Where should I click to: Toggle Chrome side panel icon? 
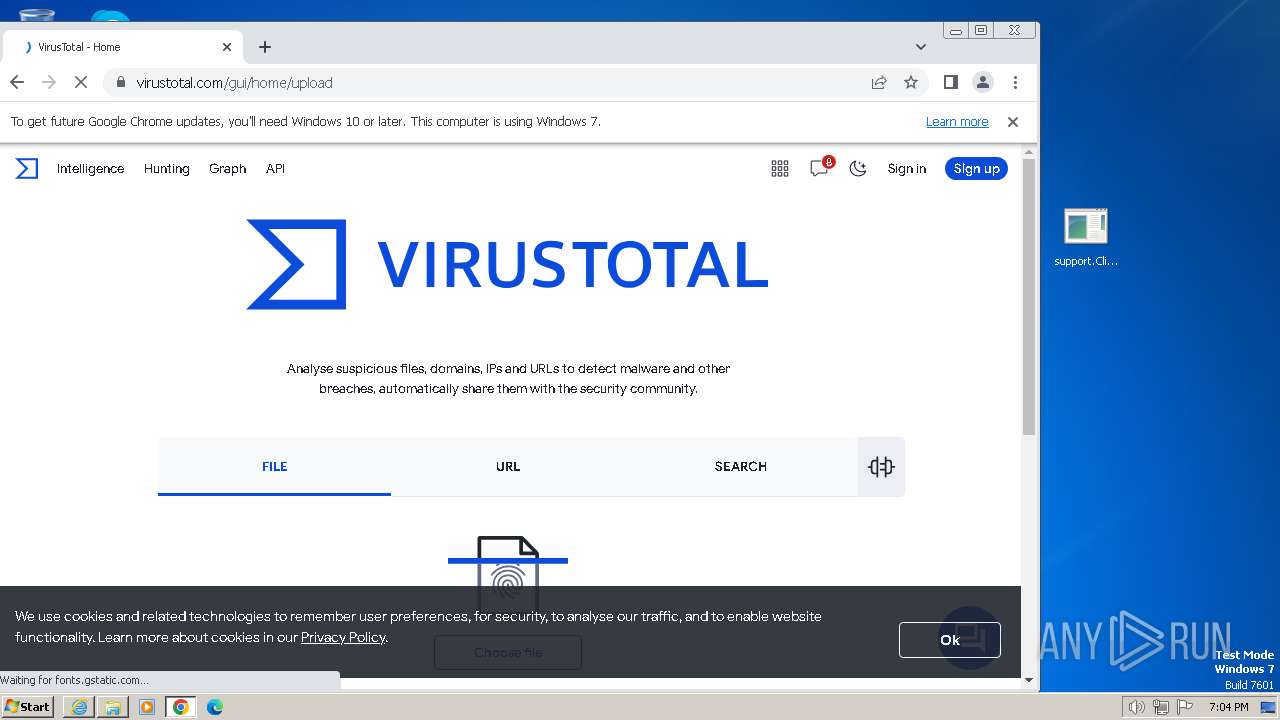(951, 82)
